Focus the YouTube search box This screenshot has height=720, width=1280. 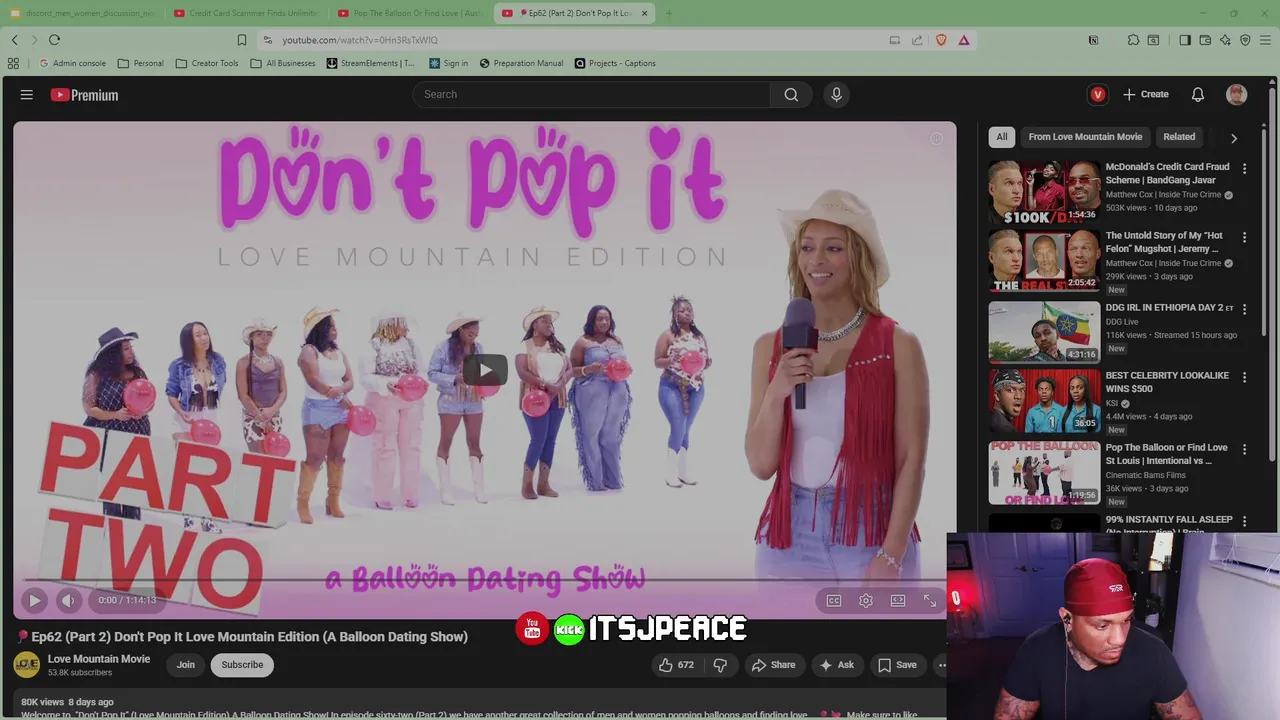(591, 94)
